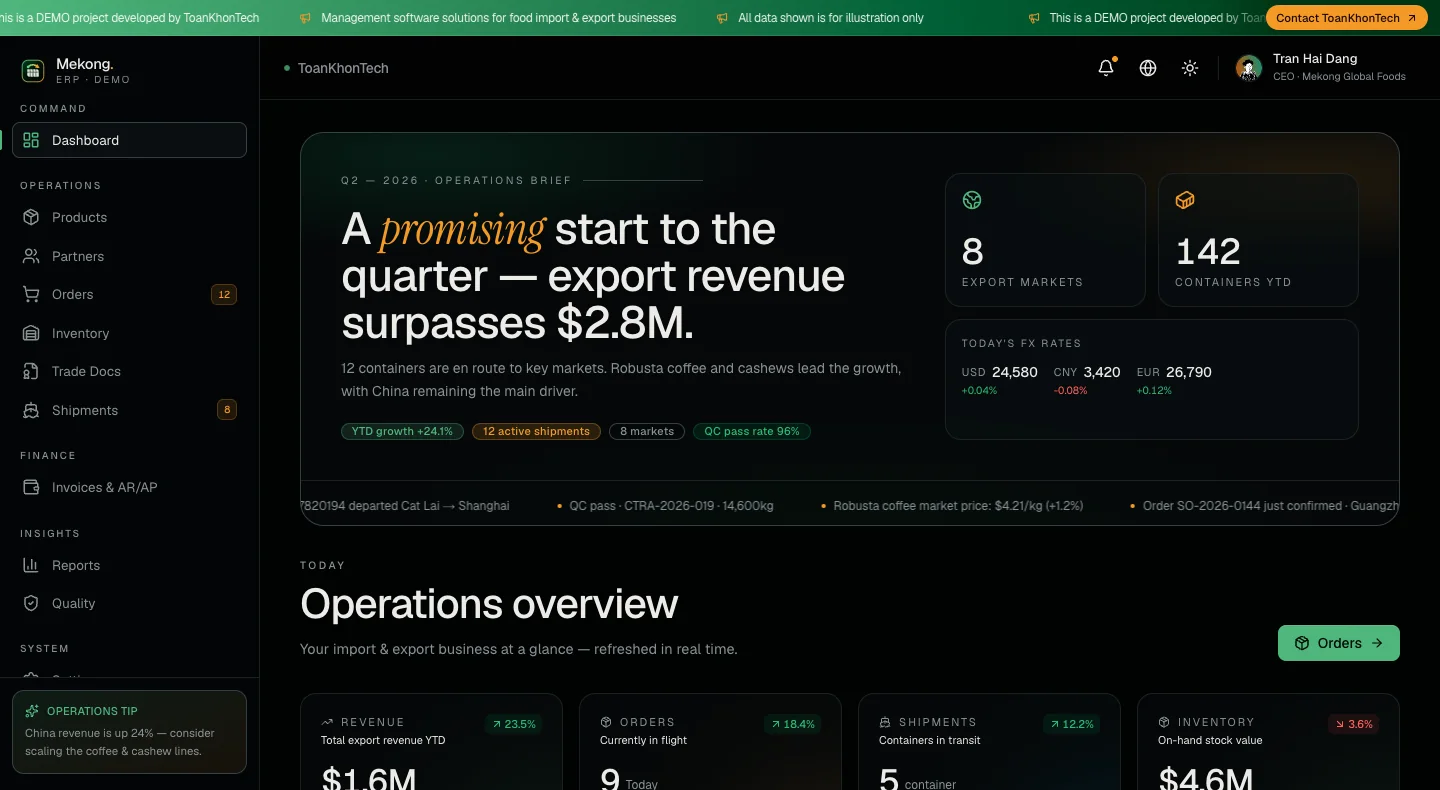
Task: Click Order SO-2026-0144 ticker item
Action: (1270, 506)
